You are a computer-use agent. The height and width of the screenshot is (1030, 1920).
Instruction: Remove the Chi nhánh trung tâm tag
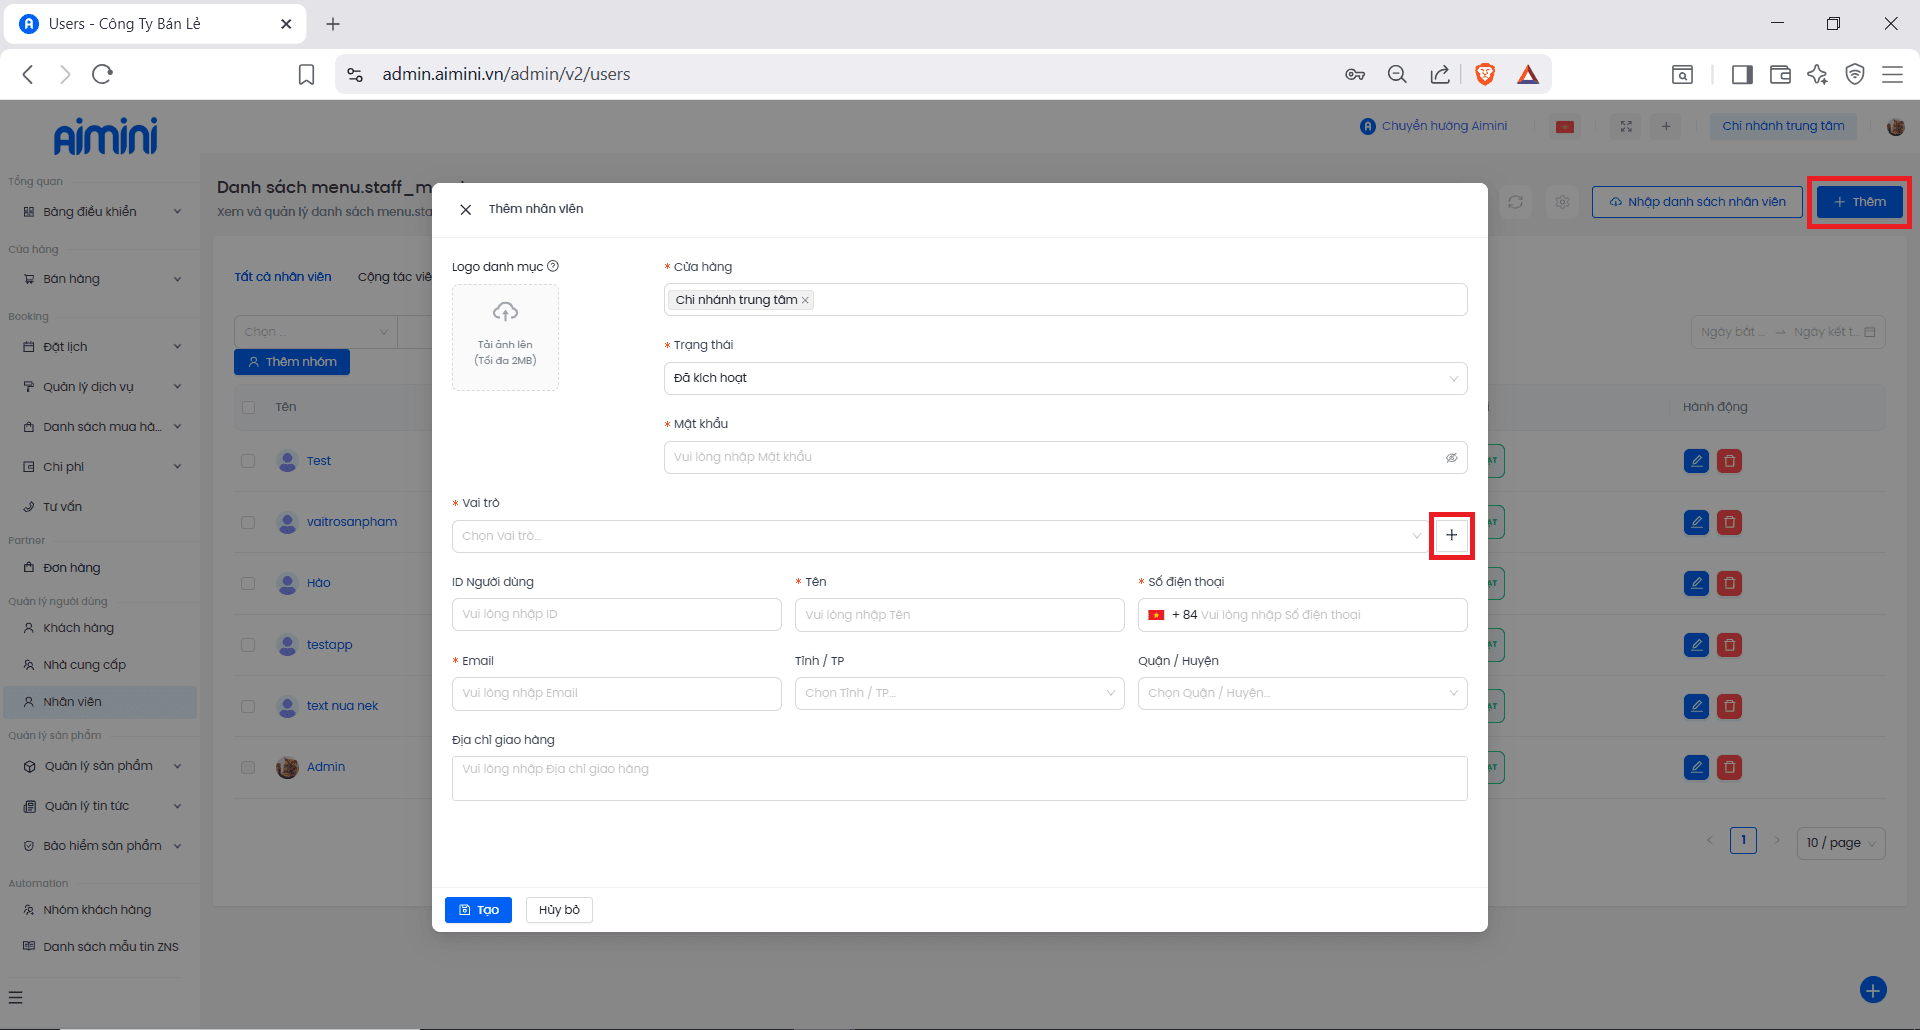coord(805,300)
